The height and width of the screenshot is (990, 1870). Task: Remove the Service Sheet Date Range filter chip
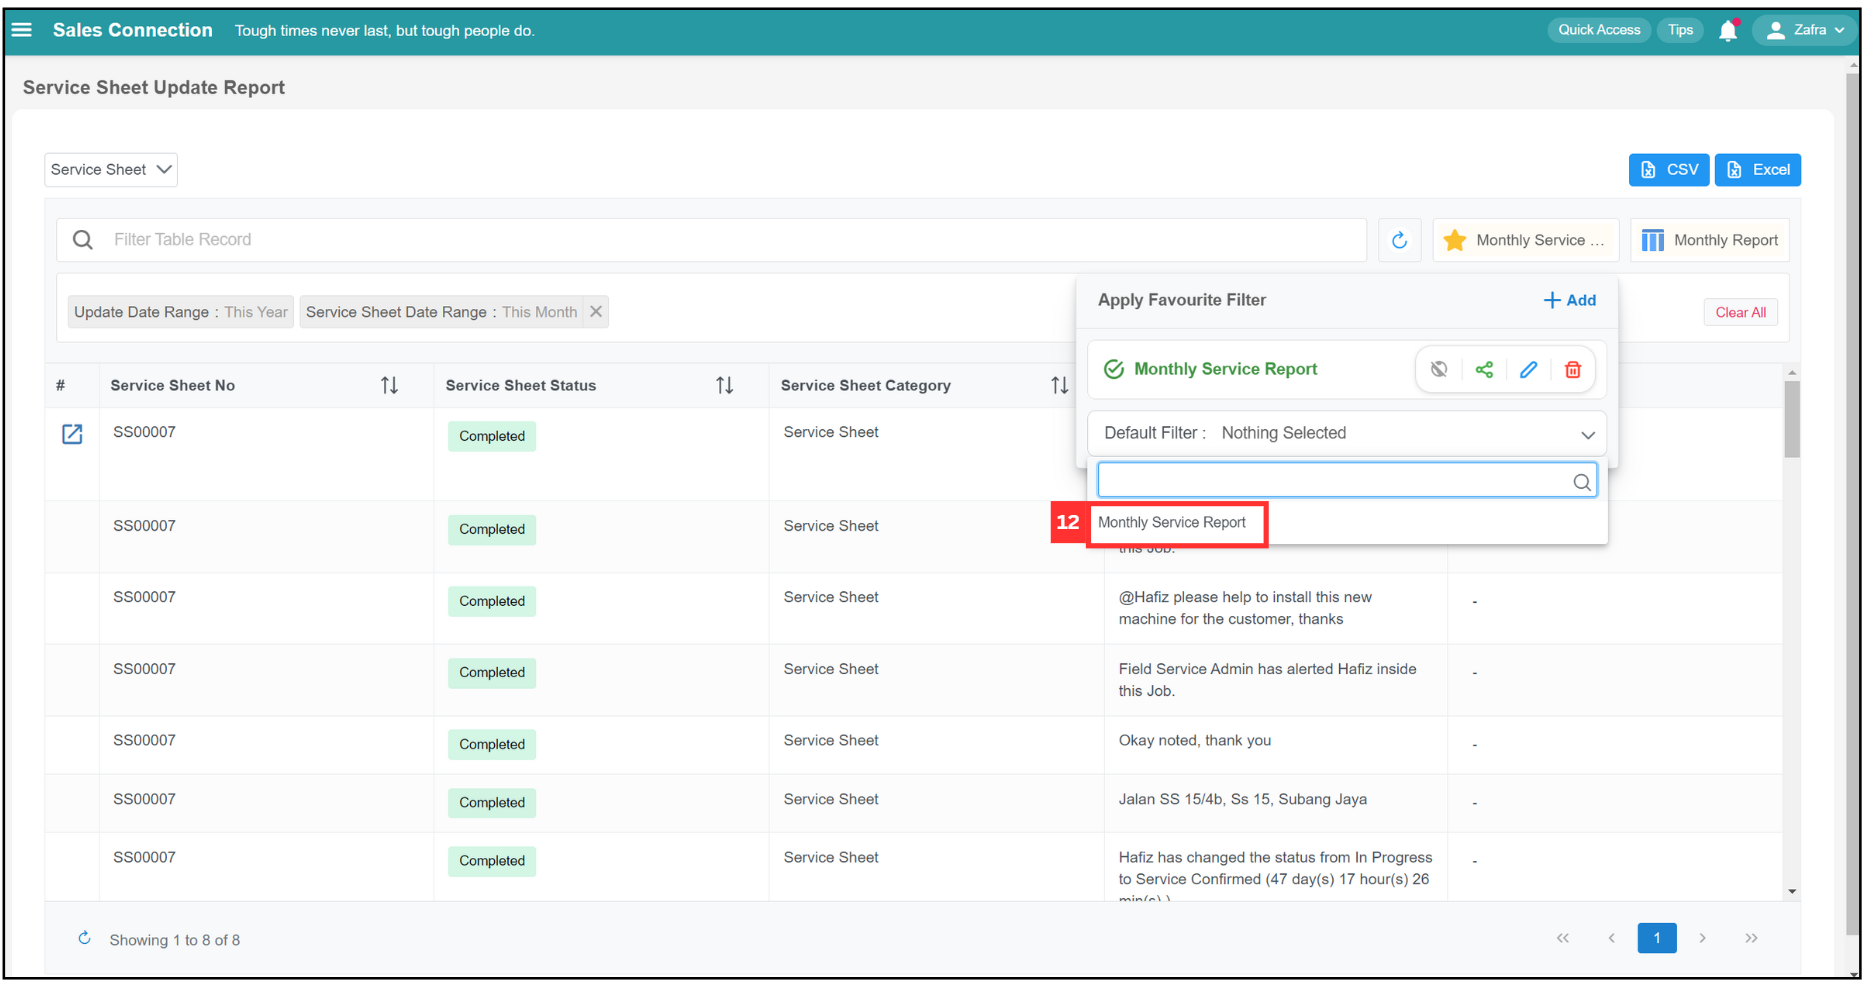click(x=596, y=312)
